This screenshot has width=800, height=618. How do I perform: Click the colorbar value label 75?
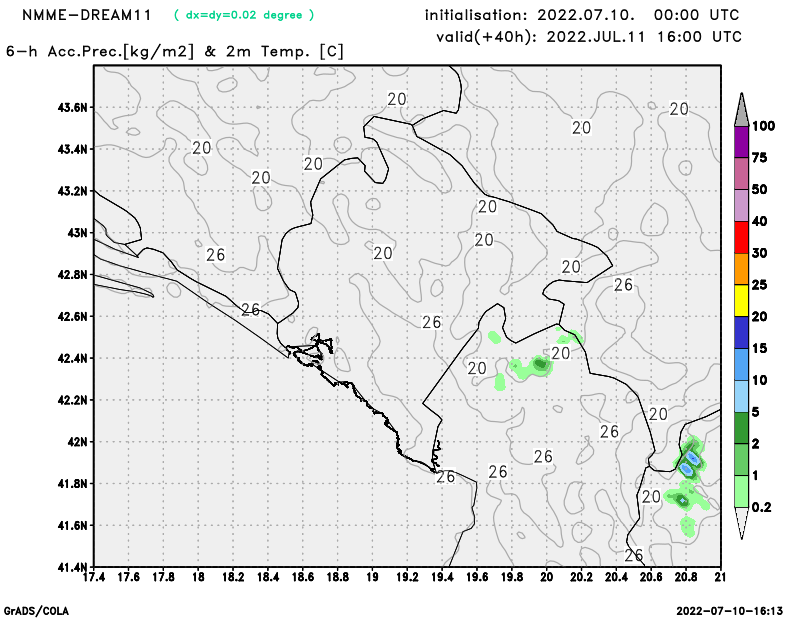point(760,158)
